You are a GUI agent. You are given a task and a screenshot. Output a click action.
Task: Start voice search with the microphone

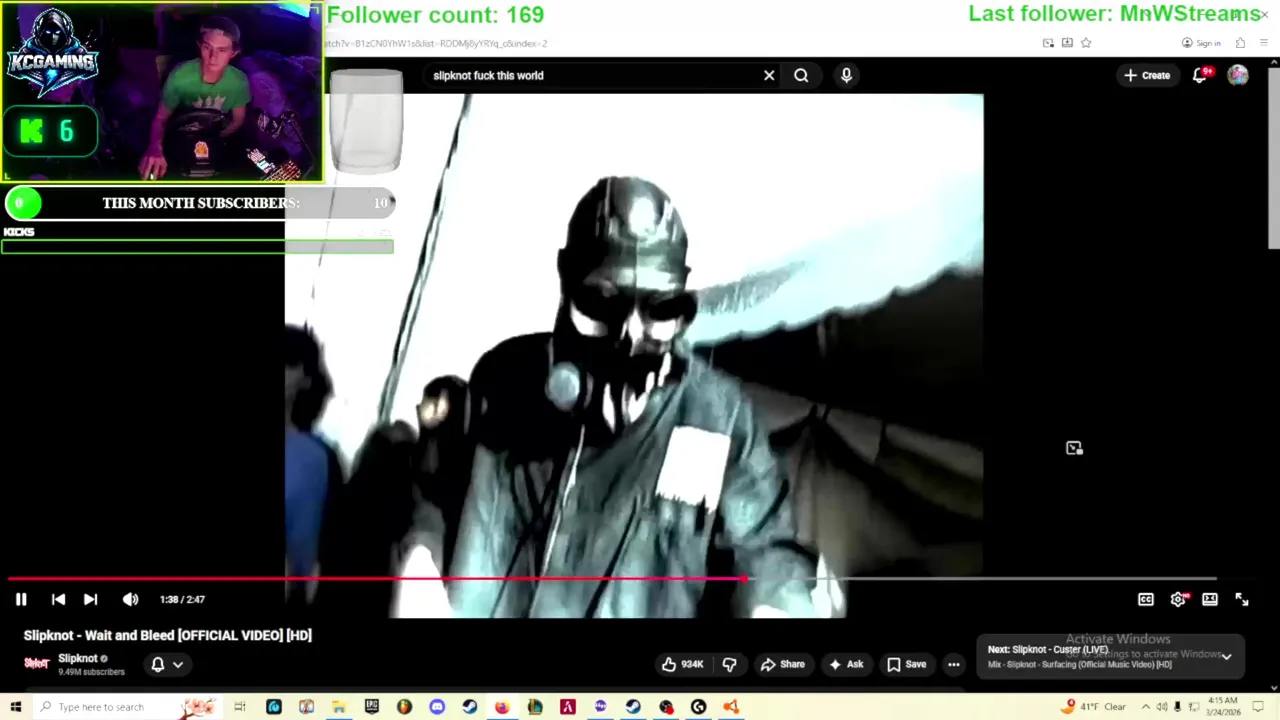tap(846, 75)
